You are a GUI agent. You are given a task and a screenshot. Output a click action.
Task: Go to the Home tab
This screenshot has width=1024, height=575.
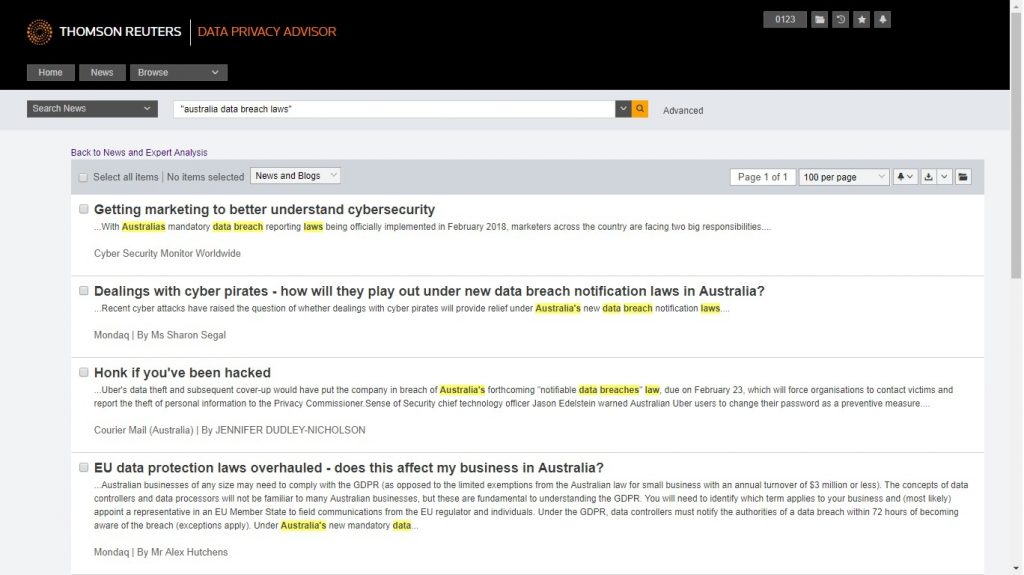(x=50, y=73)
